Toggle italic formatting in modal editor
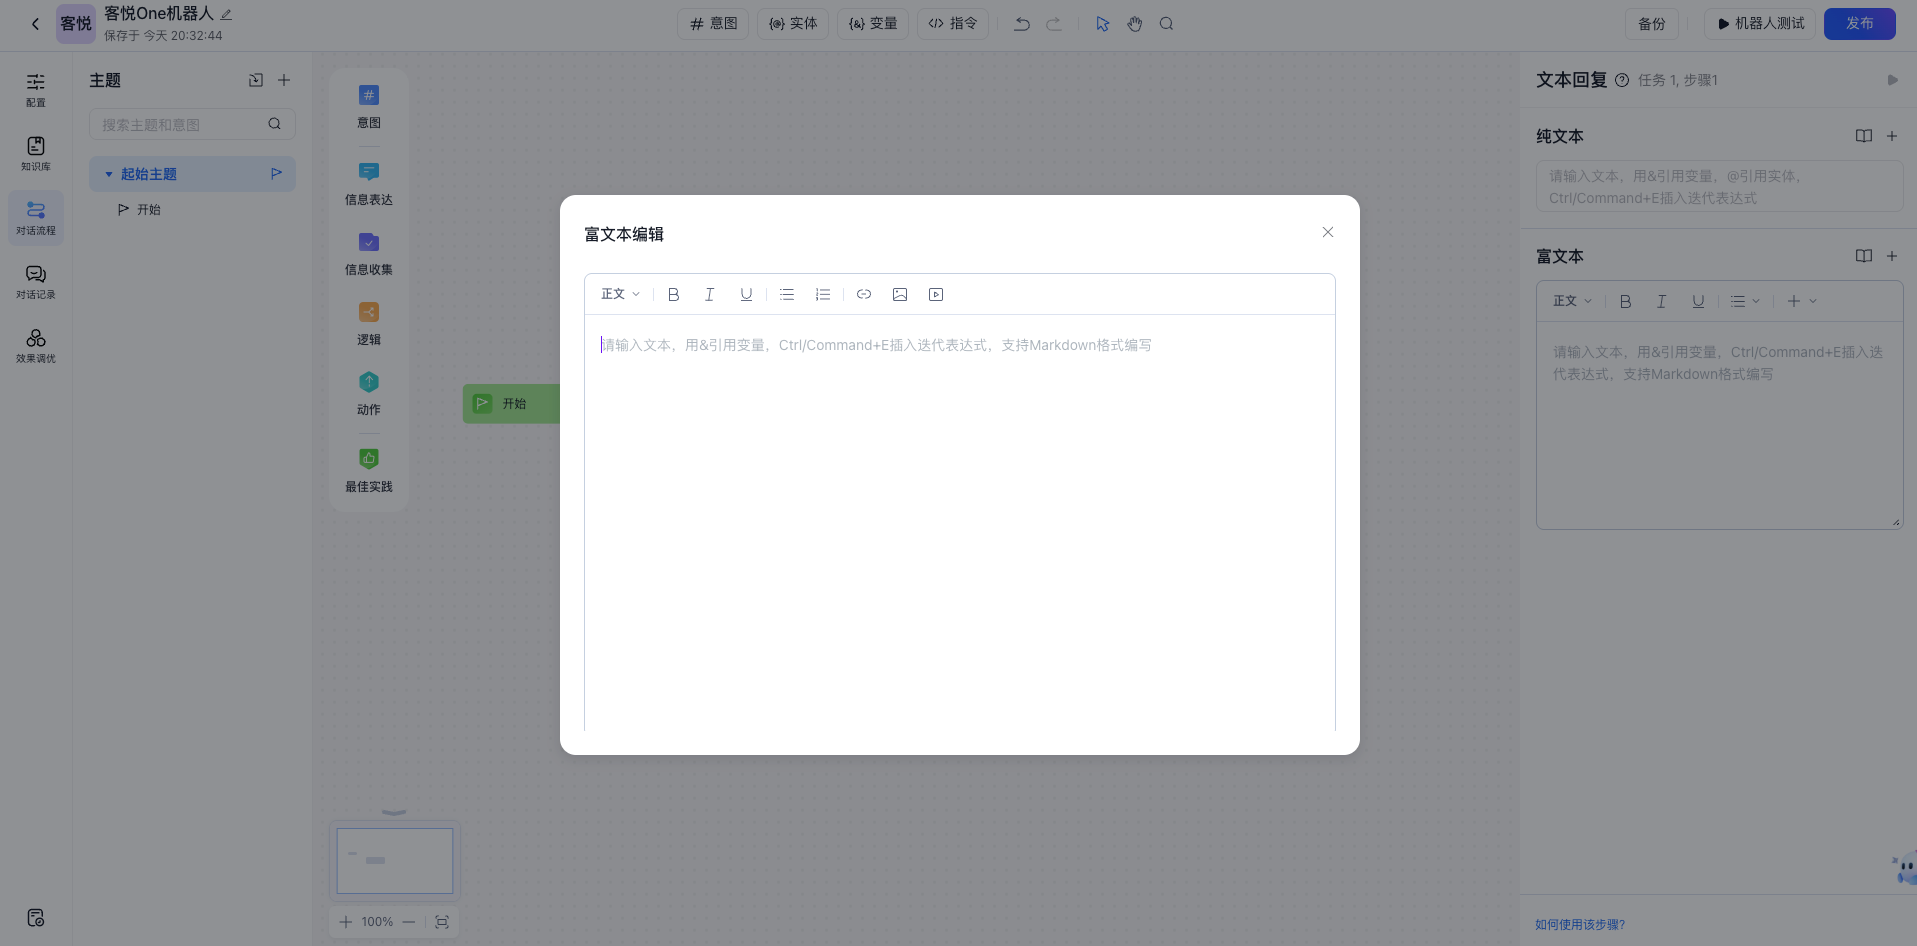Viewport: 1917px width, 946px height. tap(709, 294)
